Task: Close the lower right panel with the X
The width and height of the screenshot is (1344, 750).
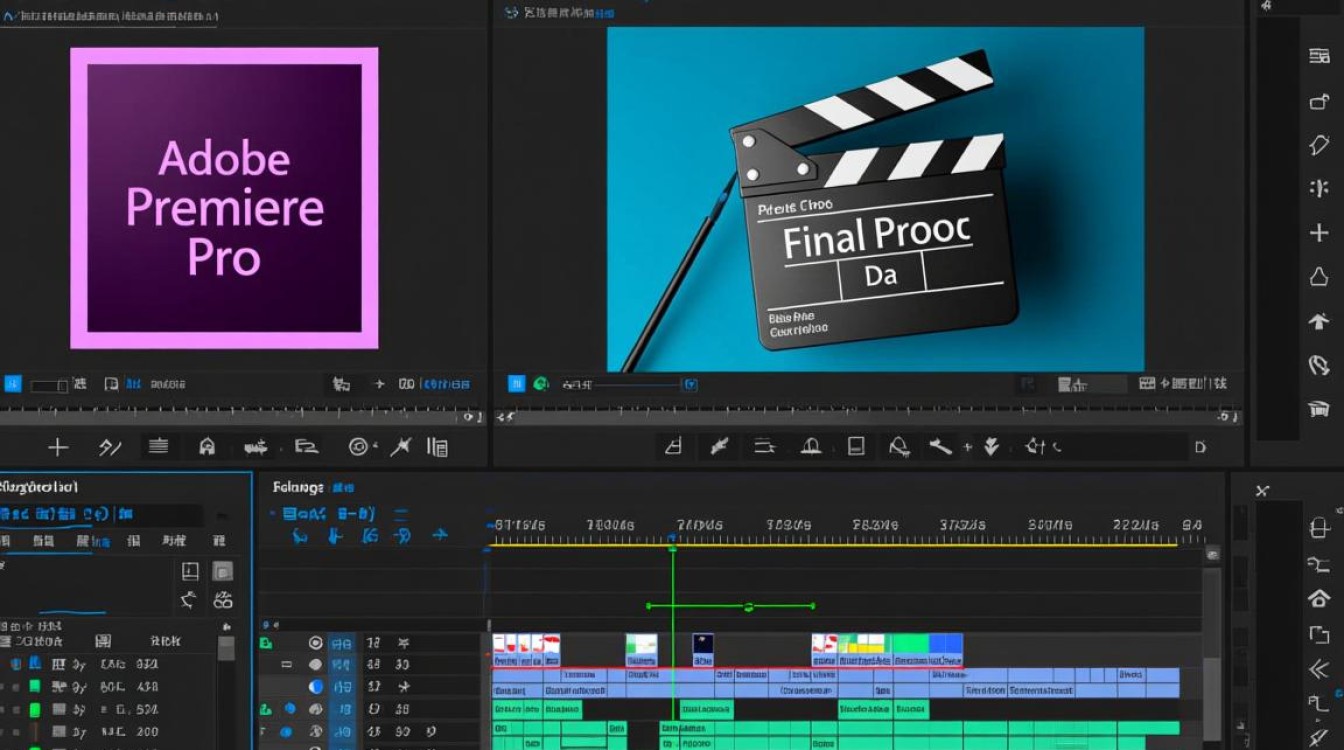Action: [1262, 490]
